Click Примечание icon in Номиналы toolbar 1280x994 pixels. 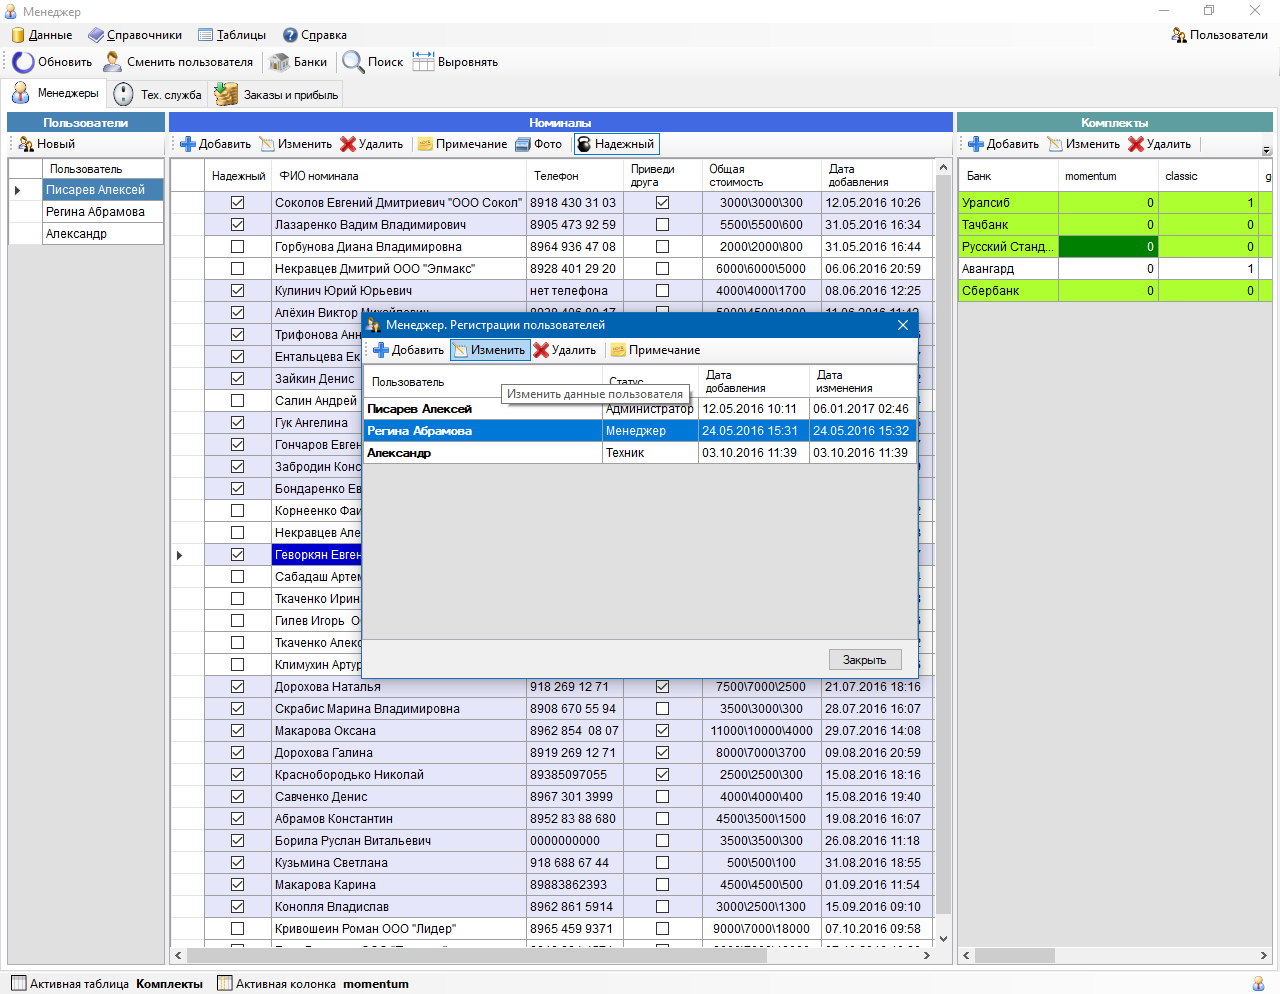[425, 144]
